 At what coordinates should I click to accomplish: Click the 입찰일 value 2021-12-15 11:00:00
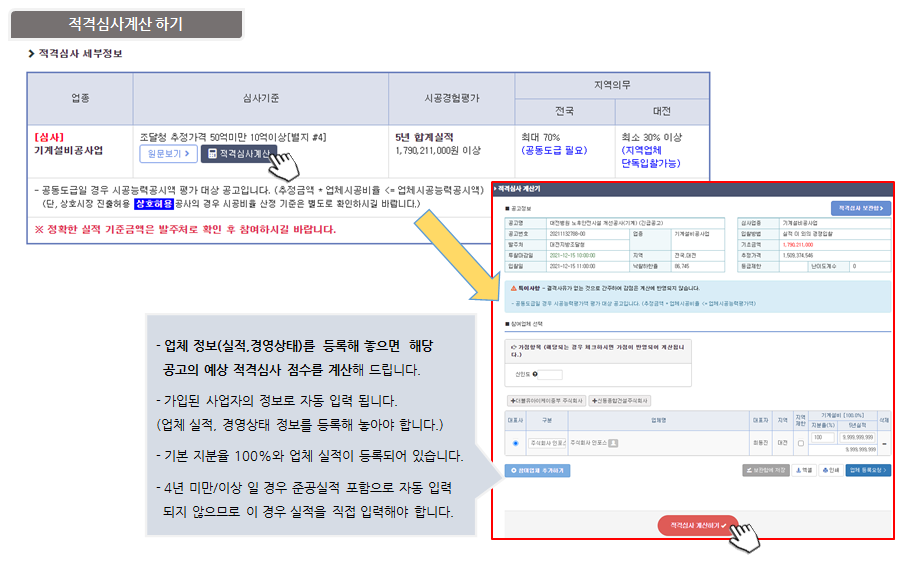coord(572,267)
